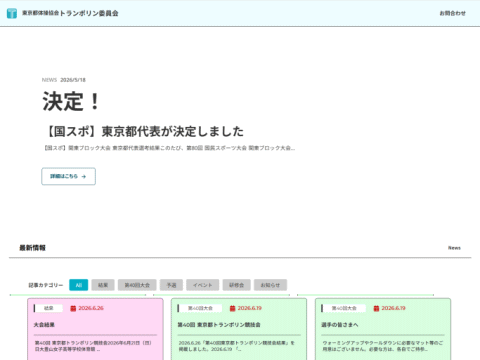Filter articles by 結果 category

tap(103, 285)
